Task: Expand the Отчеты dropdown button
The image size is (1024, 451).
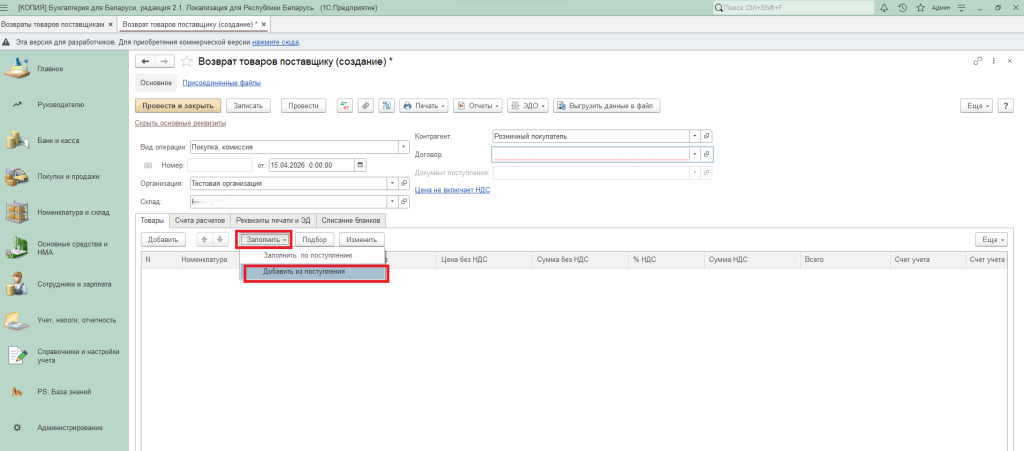Action: tap(477, 105)
